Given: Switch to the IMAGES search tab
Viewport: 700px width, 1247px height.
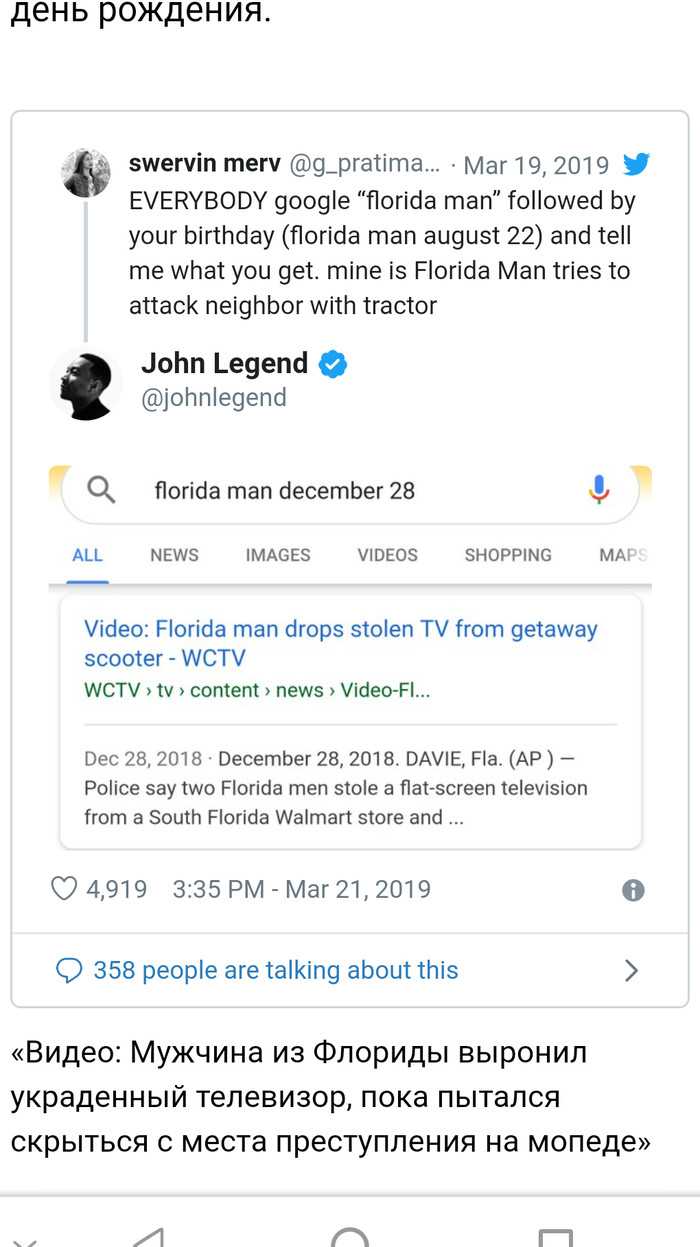Looking at the screenshot, I should tap(278, 555).
